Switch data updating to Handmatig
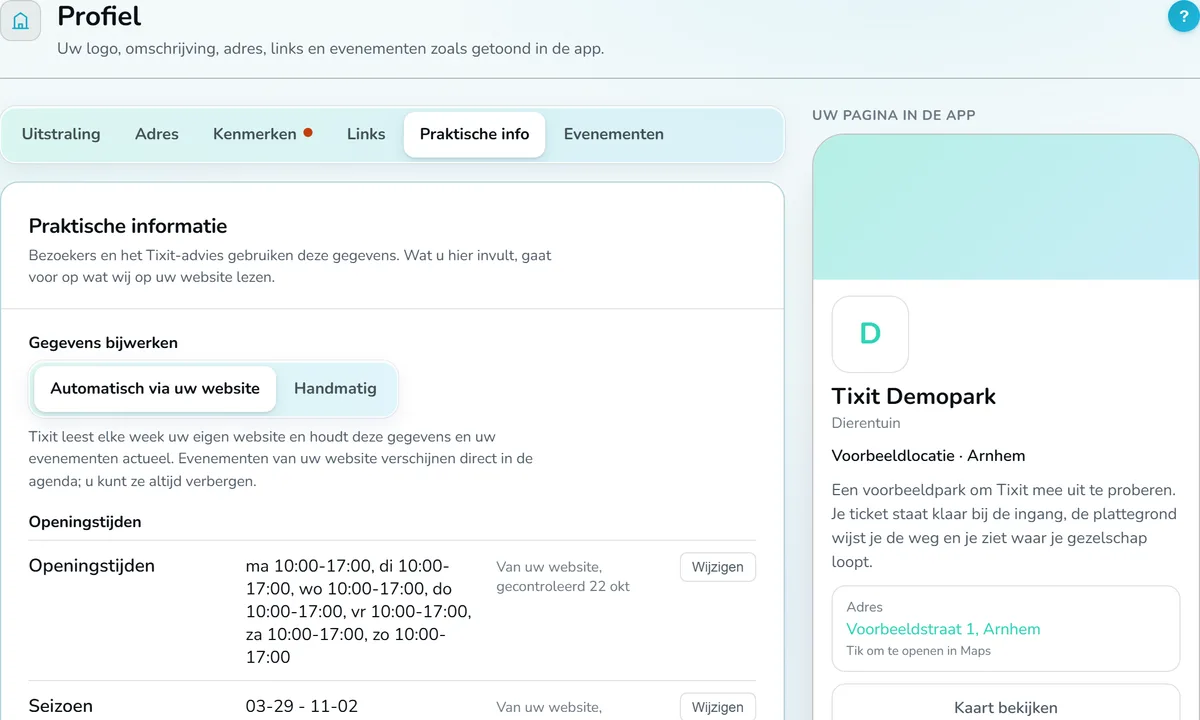The width and height of the screenshot is (1200, 720). click(x=335, y=388)
